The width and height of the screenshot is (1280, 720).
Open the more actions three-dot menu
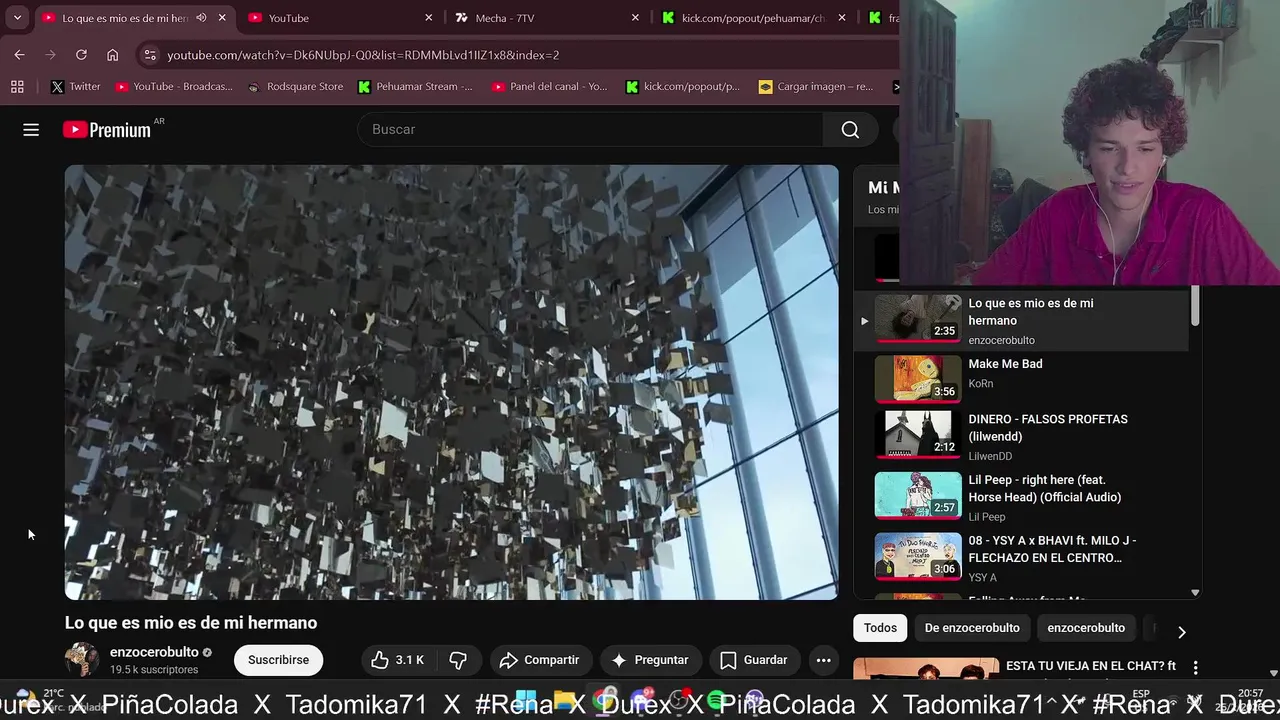pos(823,660)
